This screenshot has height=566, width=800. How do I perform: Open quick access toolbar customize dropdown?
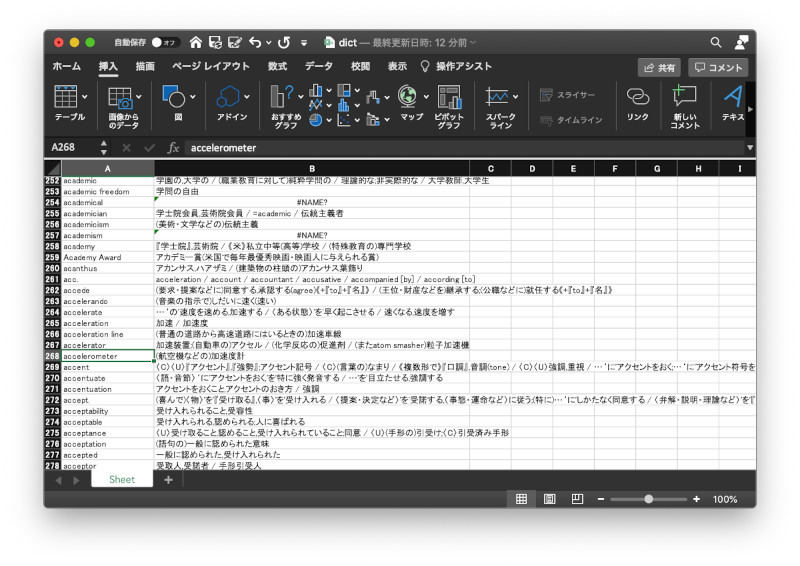[304, 43]
